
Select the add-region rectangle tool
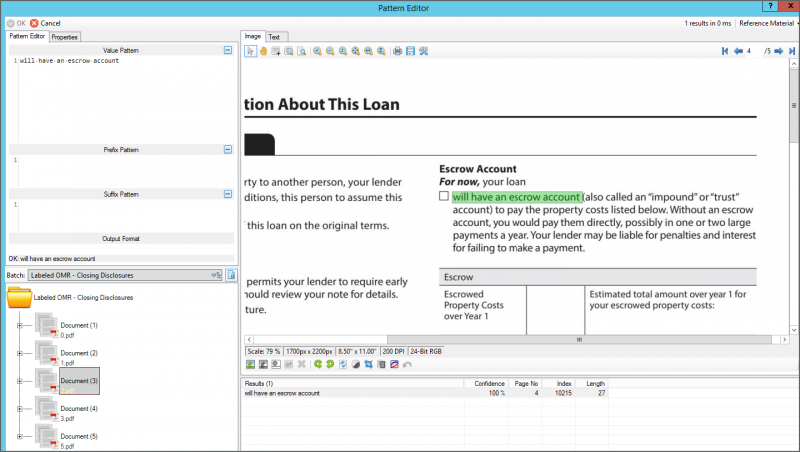click(x=276, y=51)
